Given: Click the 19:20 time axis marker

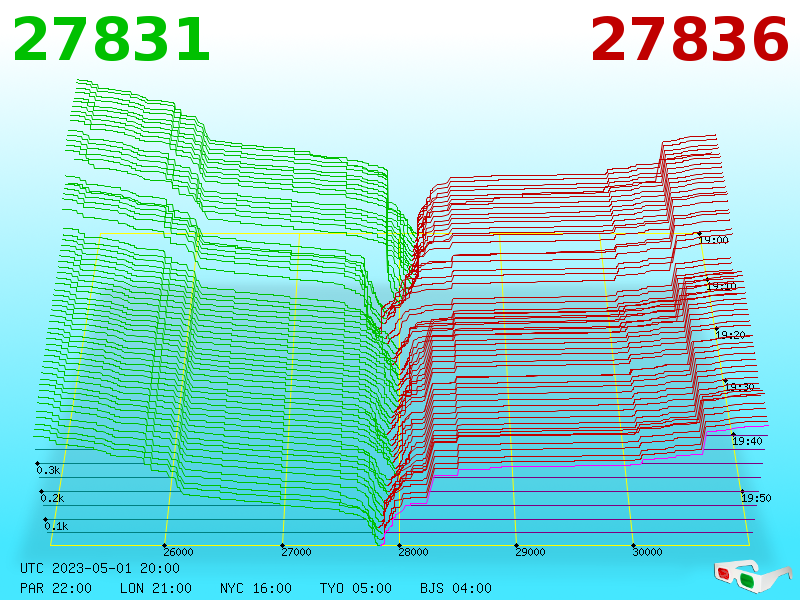Looking at the screenshot, I should click(x=730, y=335).
